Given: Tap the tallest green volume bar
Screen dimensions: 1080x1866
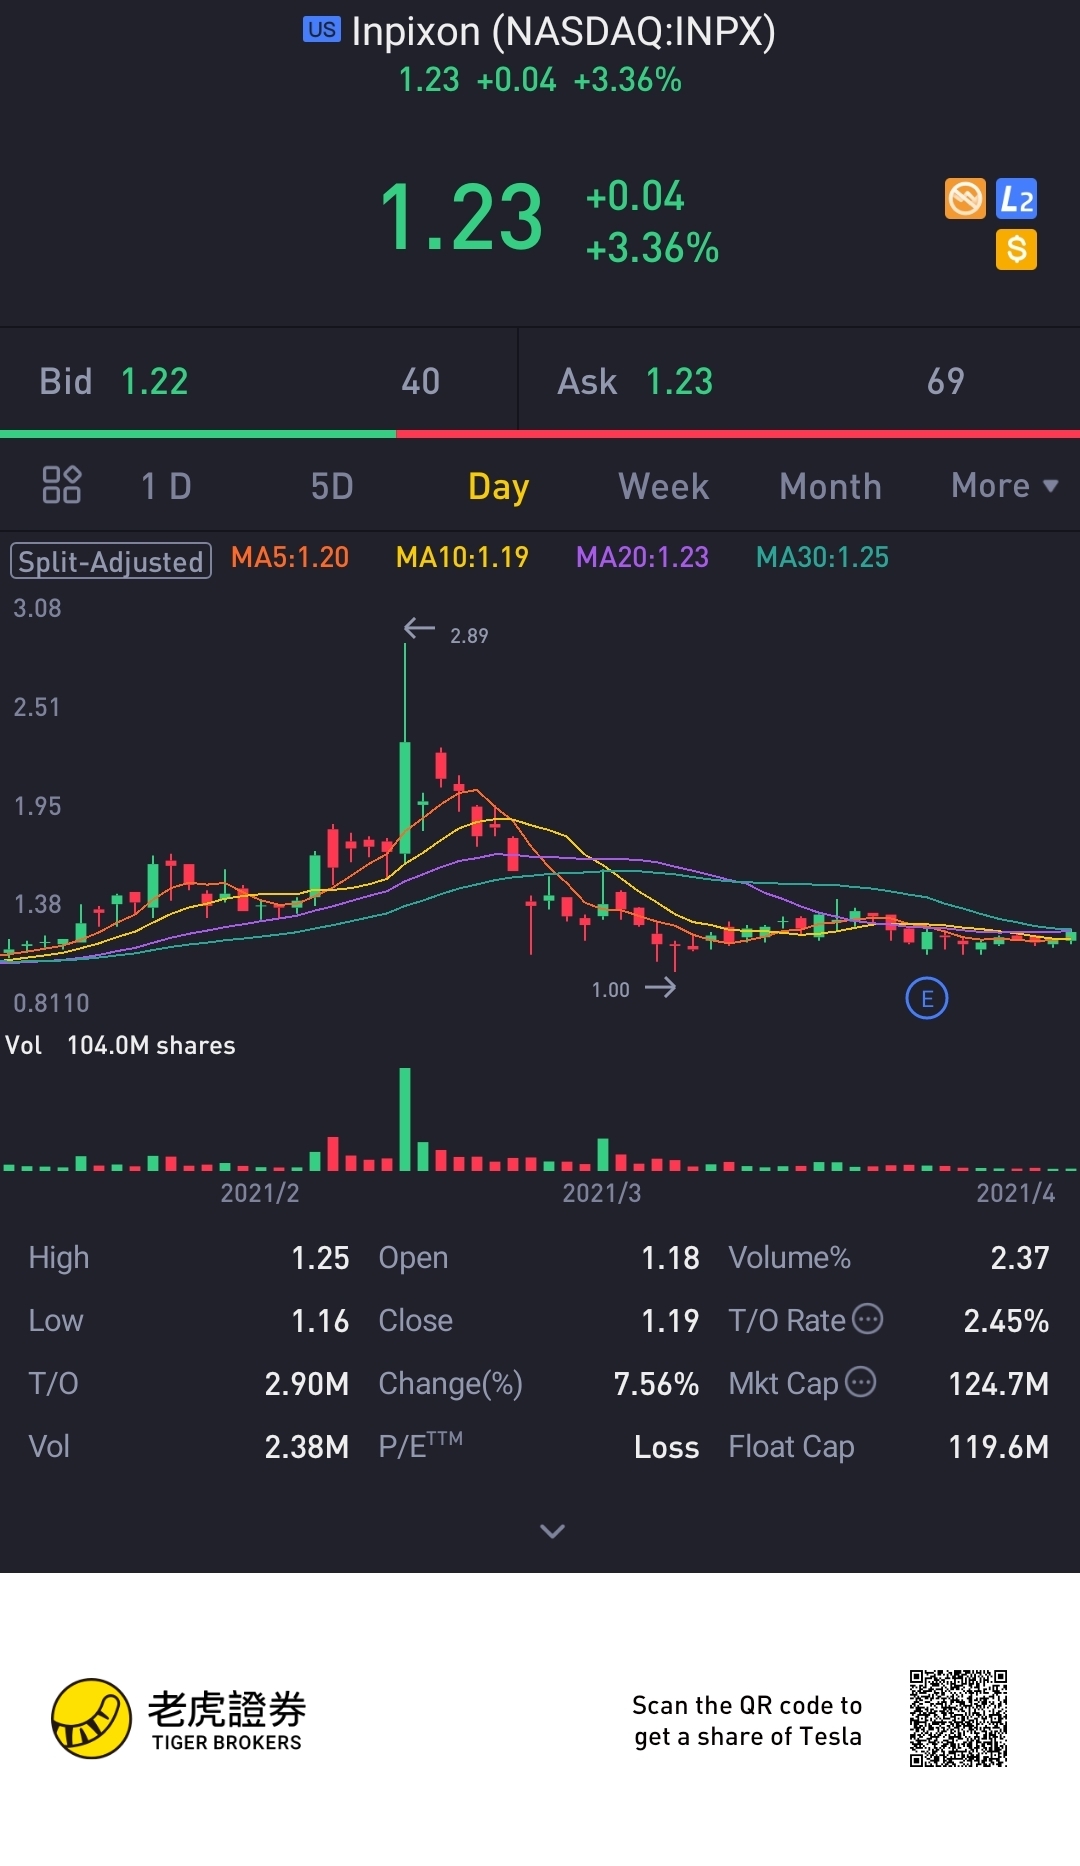Looking at the screenshot, I should tap(405, 1119).
